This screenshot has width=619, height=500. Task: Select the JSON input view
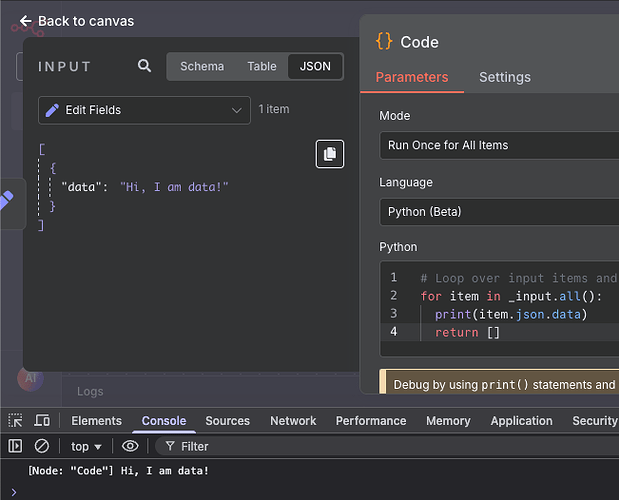(x=315, y=66)
